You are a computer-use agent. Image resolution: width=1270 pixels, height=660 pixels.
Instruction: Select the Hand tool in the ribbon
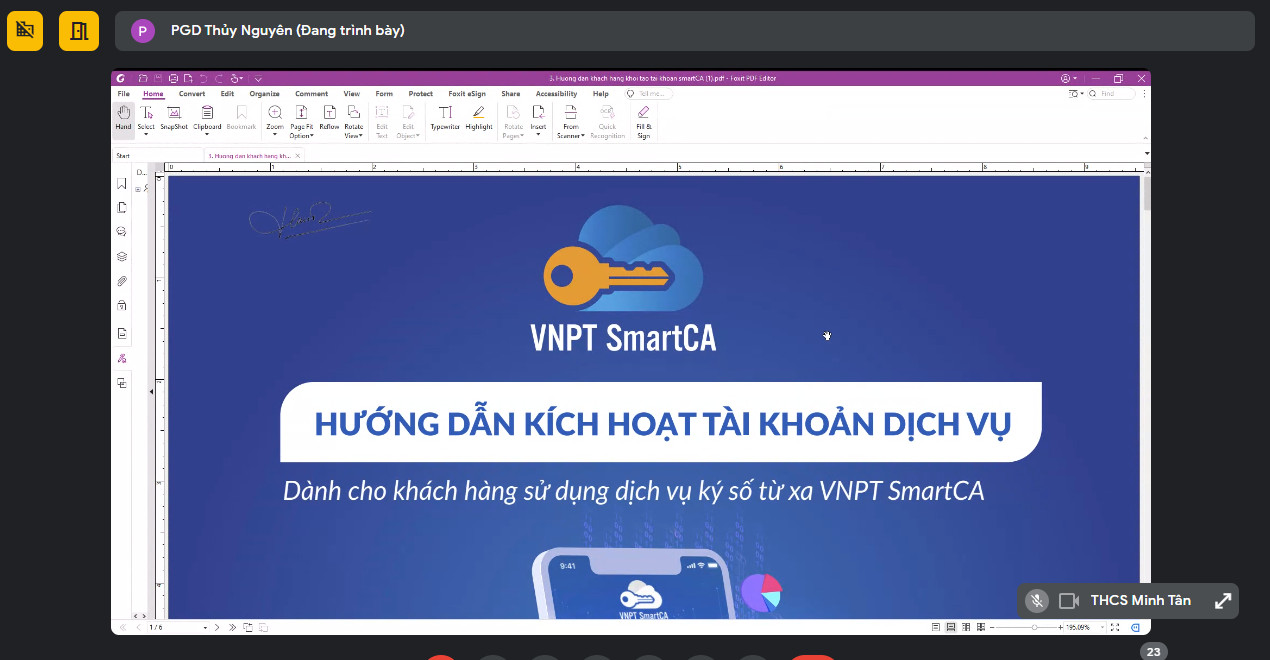(123, 117)
